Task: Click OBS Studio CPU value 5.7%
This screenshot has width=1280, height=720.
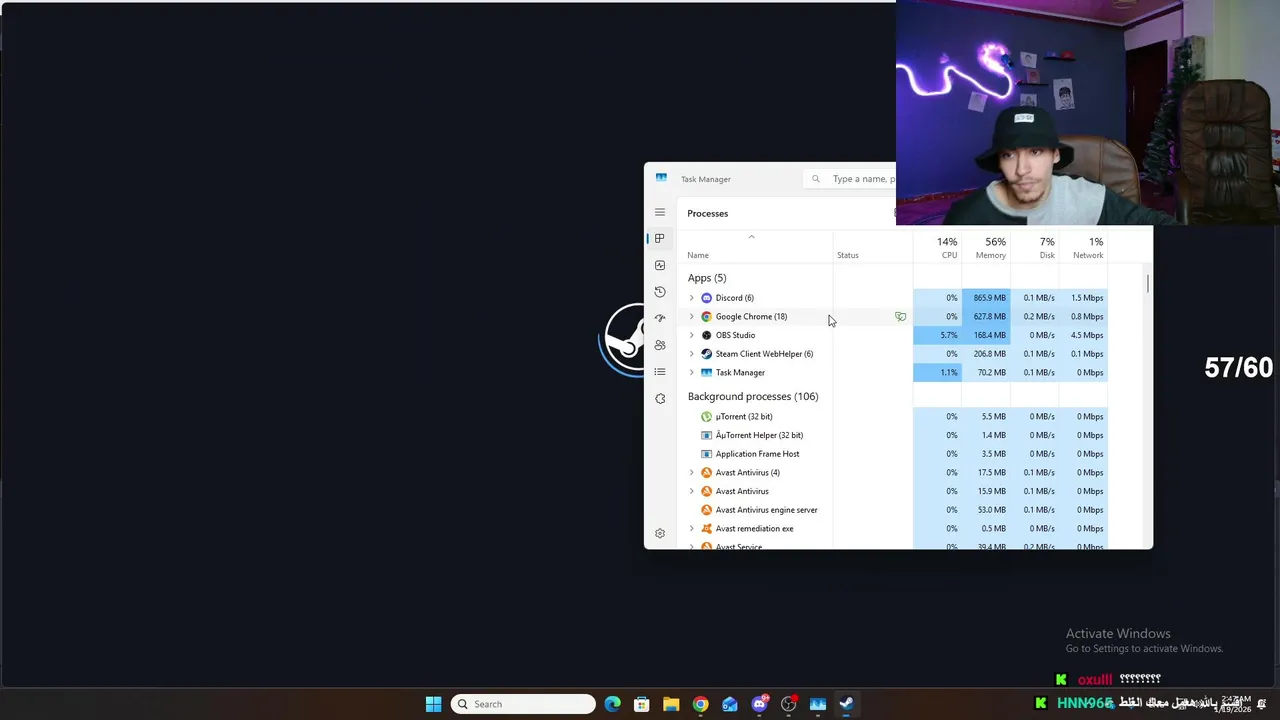Action: [949, 335]
